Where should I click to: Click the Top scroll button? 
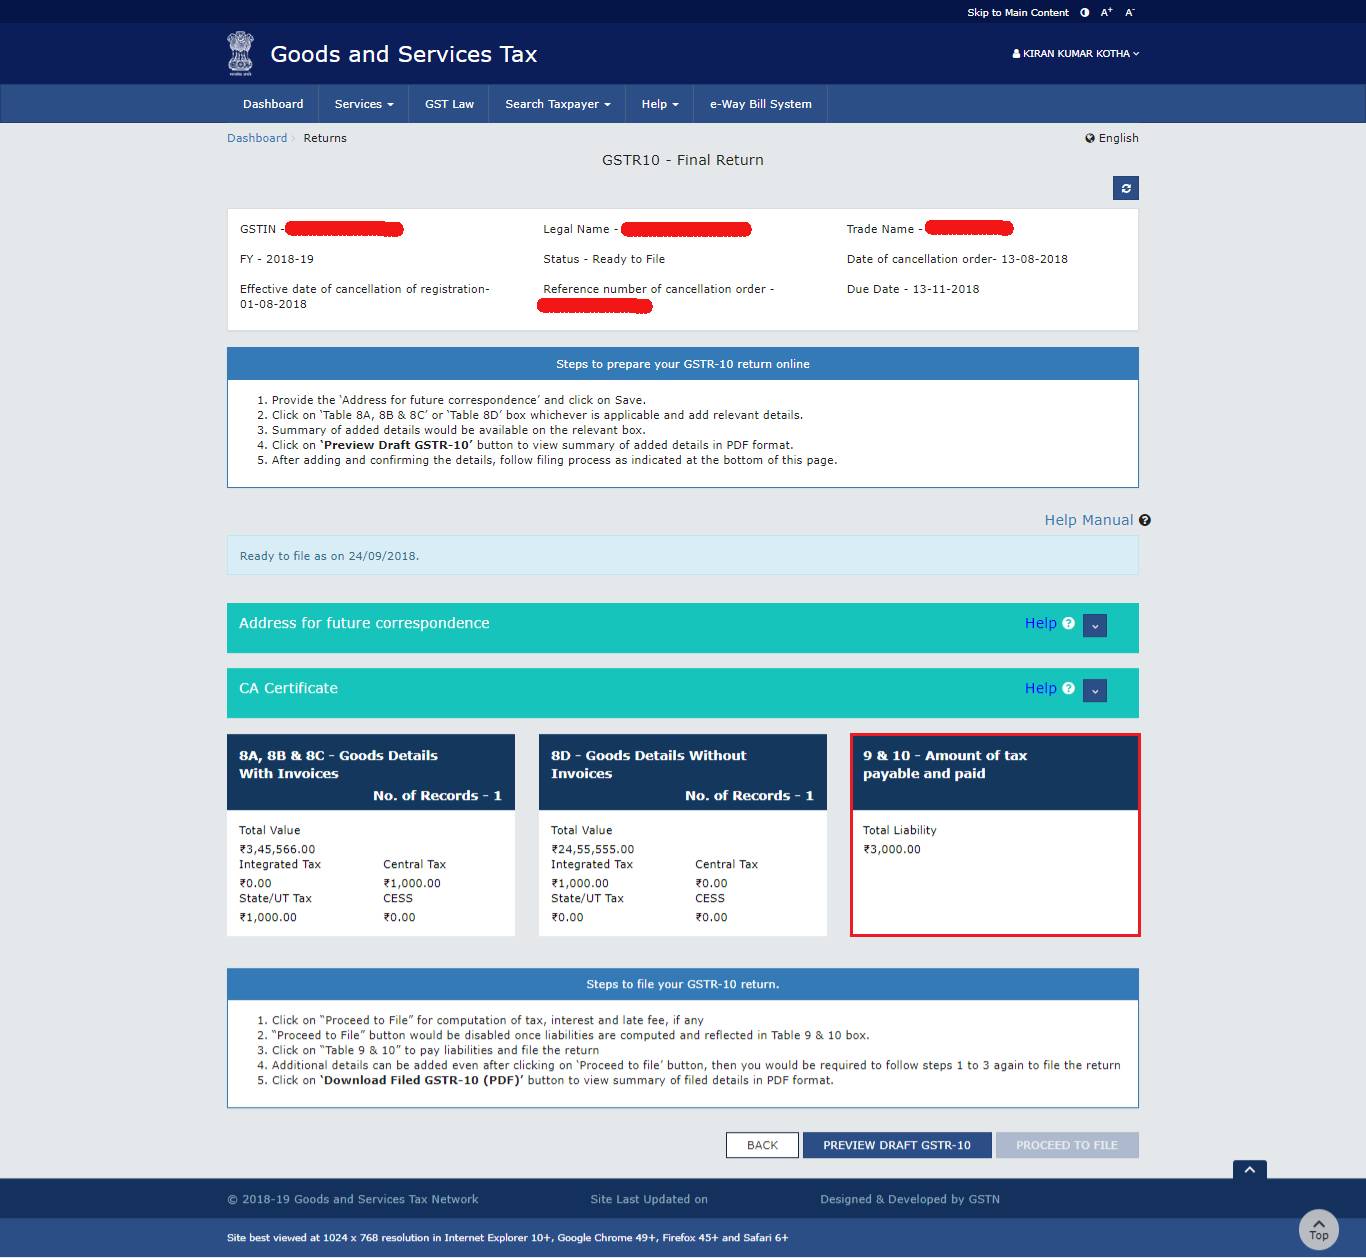(x=1318, y=1230)
